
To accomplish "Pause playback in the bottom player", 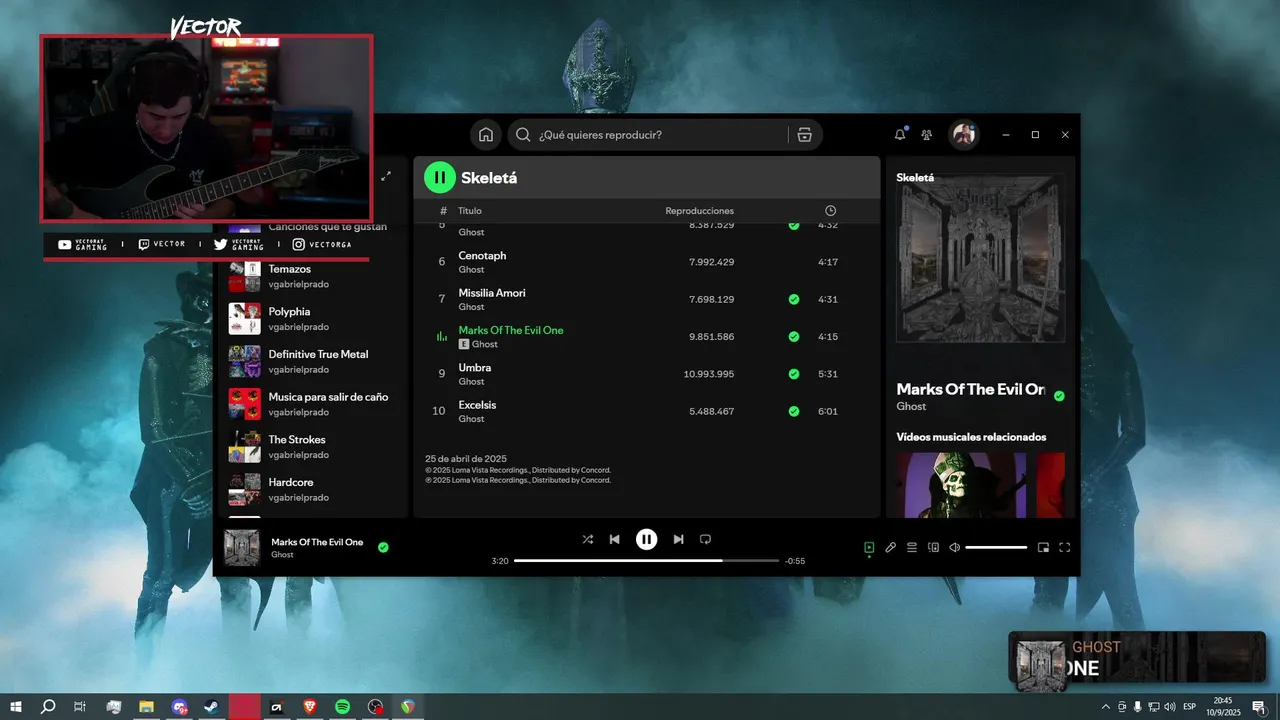I will pyautogui.click(x=647, y=539).
